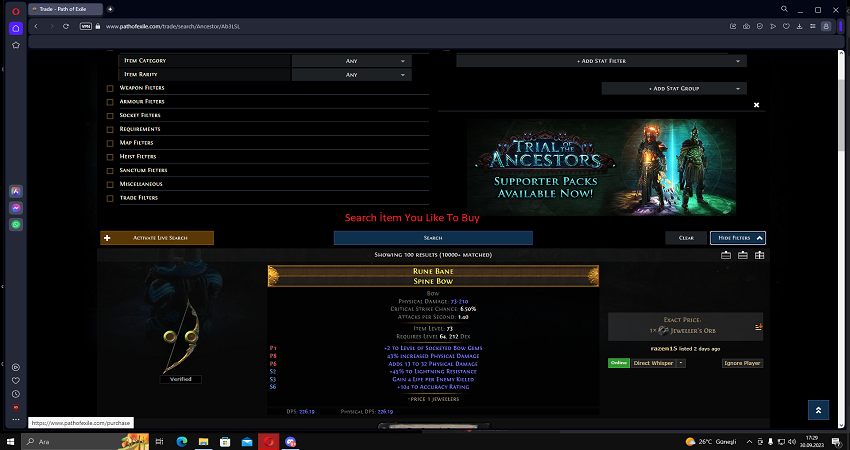Click Activate Live Search
Viewport: 850px width, 450px height.
(157, 237)
